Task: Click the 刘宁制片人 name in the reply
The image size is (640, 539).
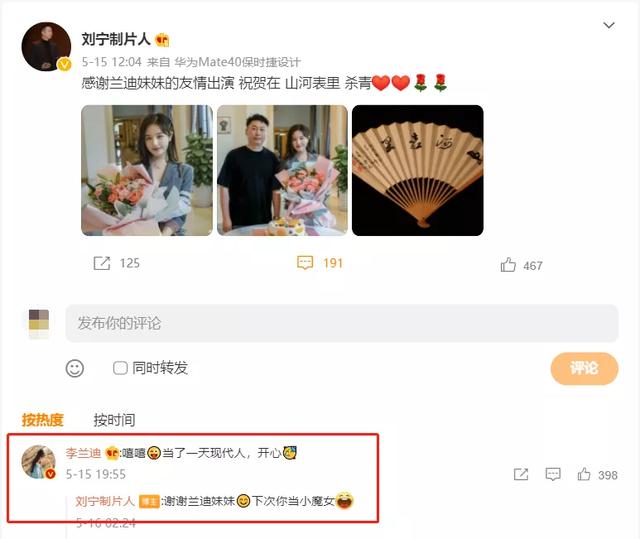Action: [105, 501]
